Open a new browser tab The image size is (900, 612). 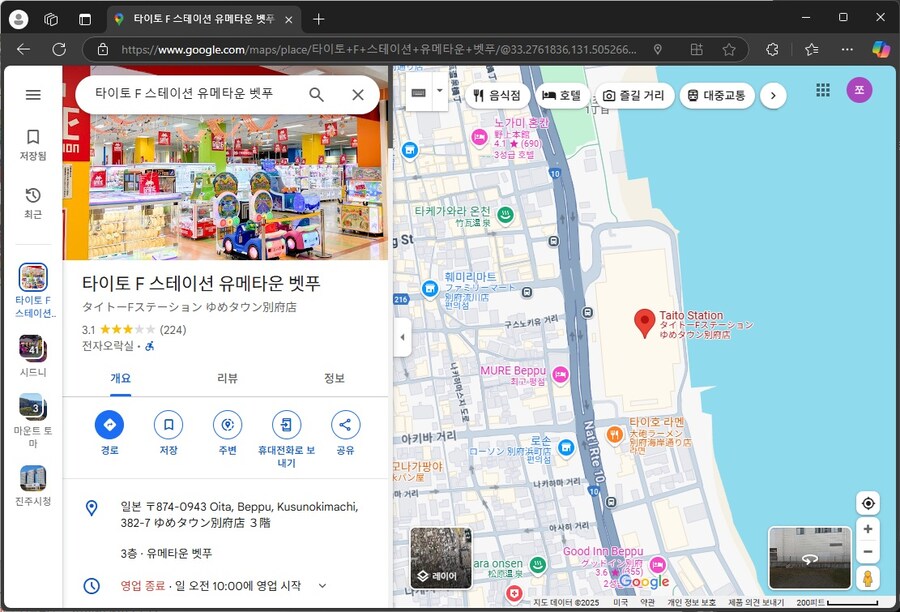tap(319, 19)
